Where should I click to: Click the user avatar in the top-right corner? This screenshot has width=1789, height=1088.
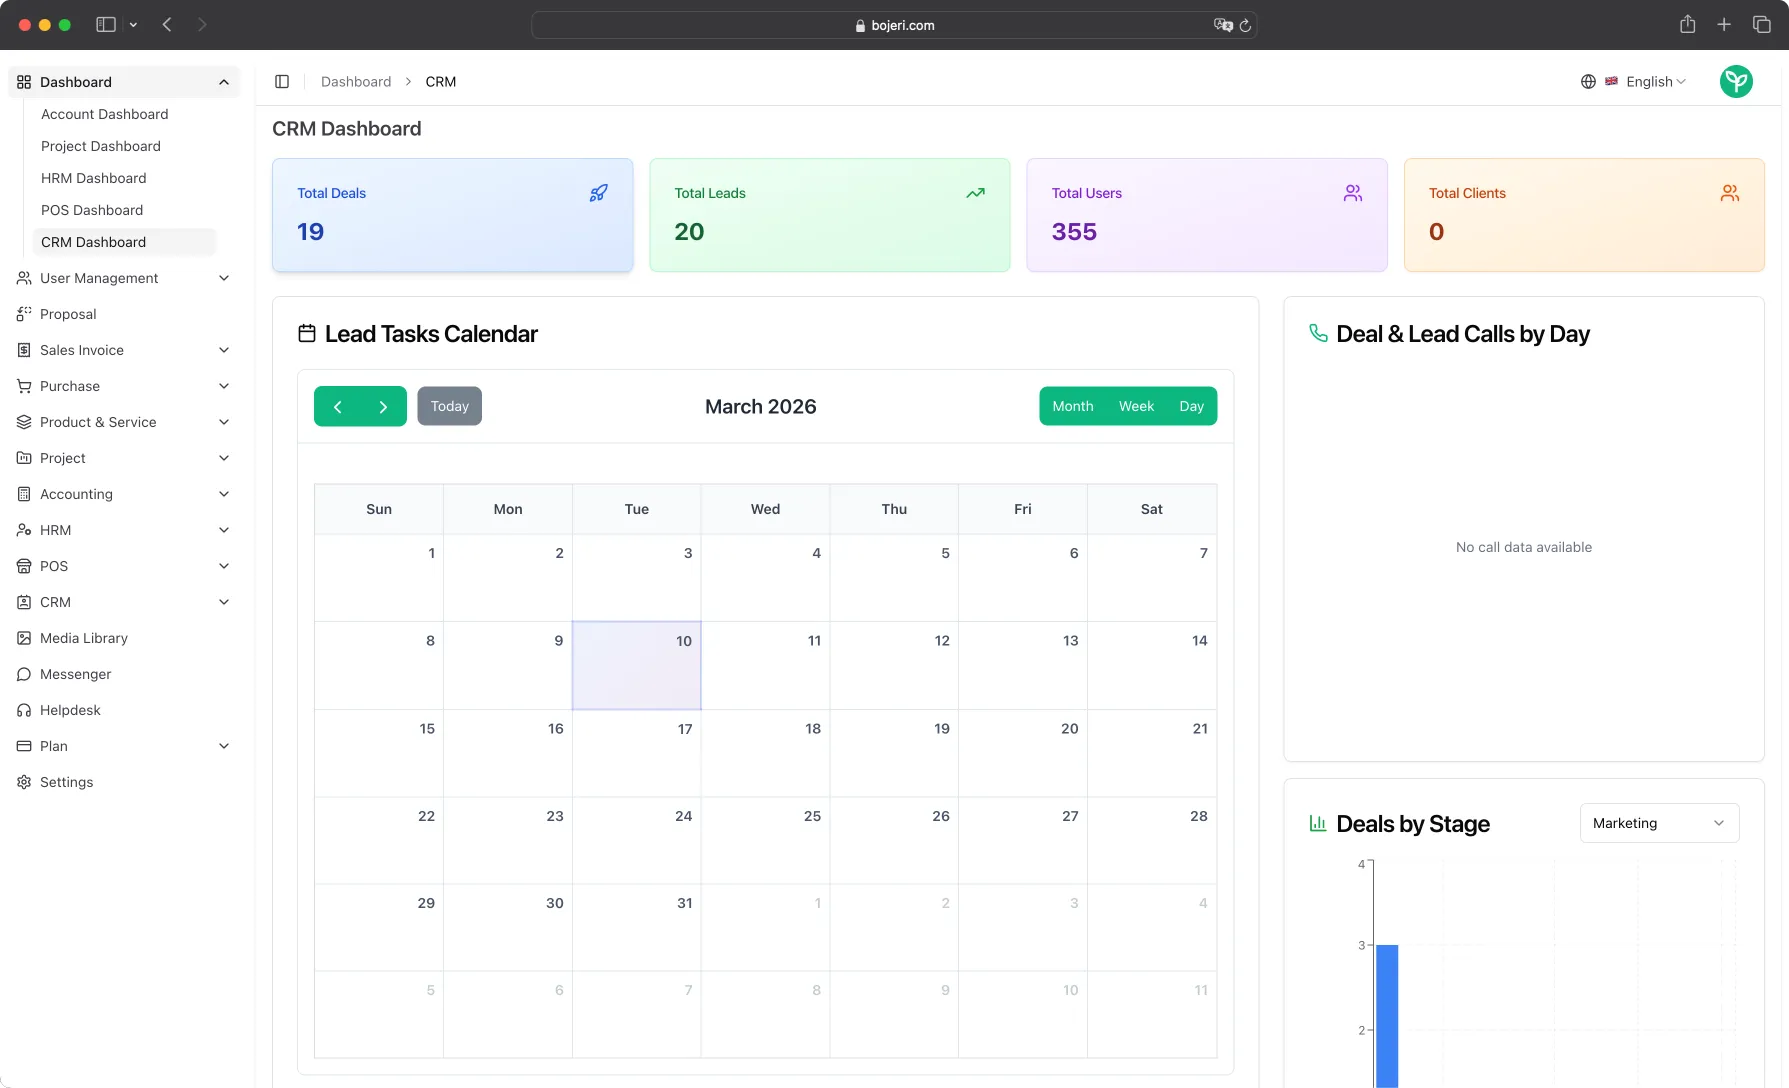1737,81
